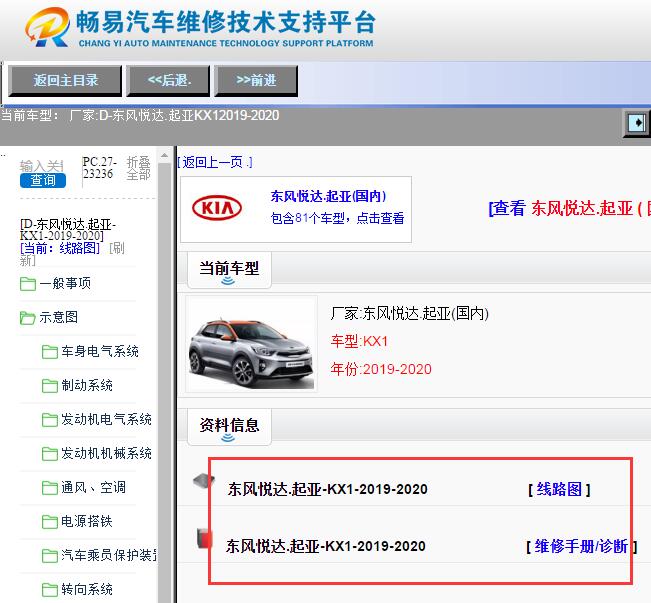The image size is (651, 603).
Task: Click 东风悦达.起亚-KX1-2019-2020 text in 线路图 row
Action: click(328, 489)
